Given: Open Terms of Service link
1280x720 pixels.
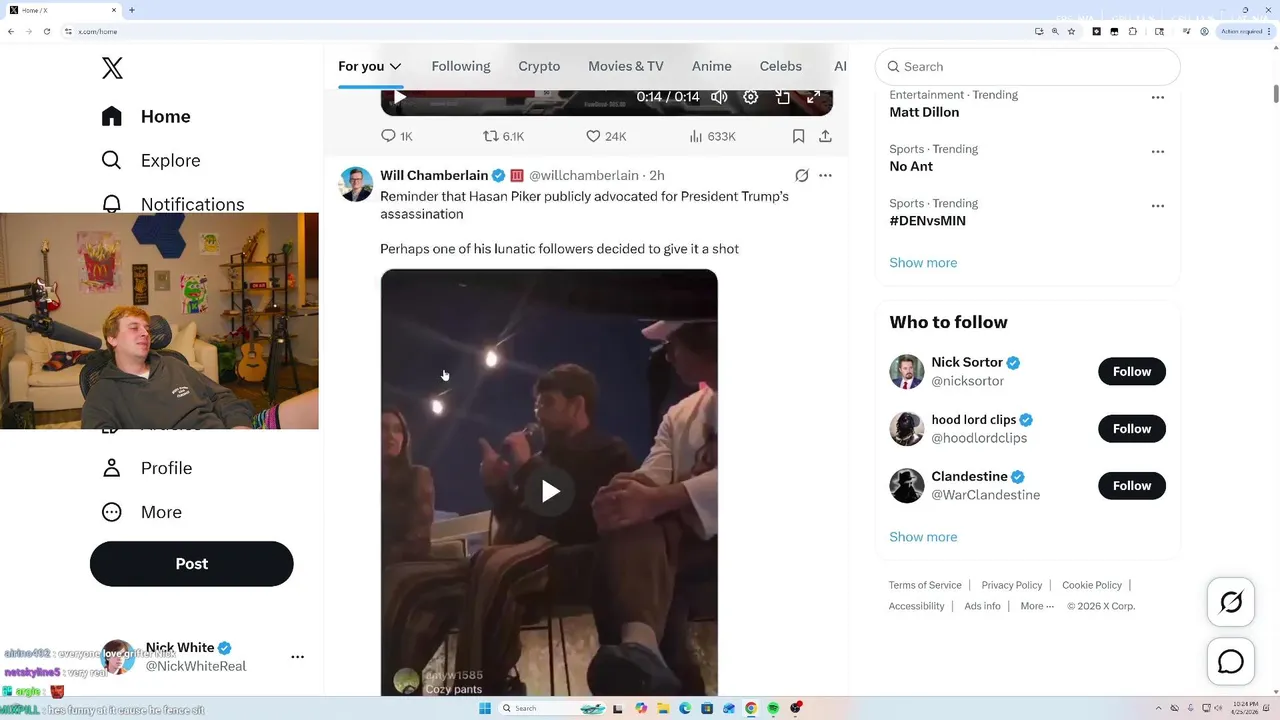Looking at the screenshot, I should (x=925, y=585).
